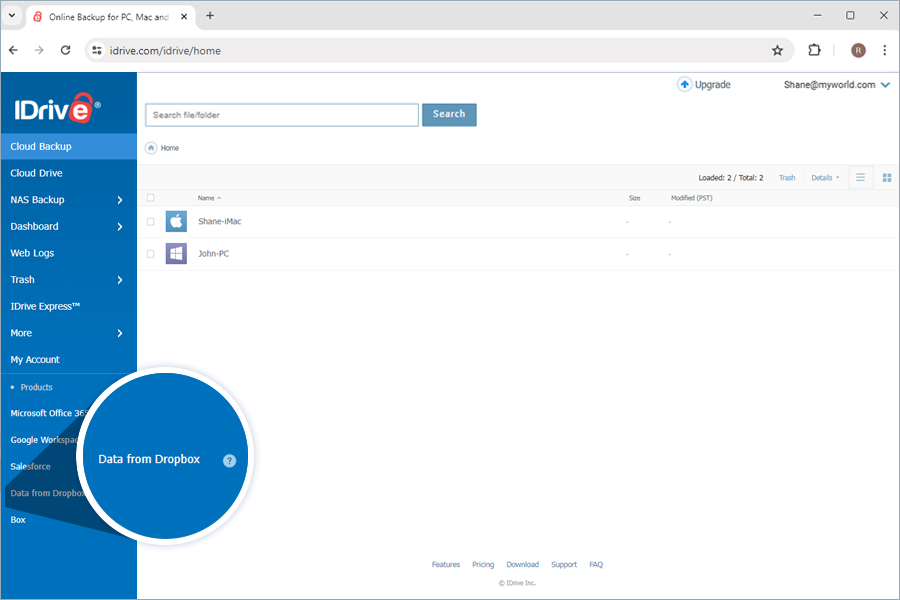Click the Search button
Screen dimensions: 900x600
click(x=449, y=114)
